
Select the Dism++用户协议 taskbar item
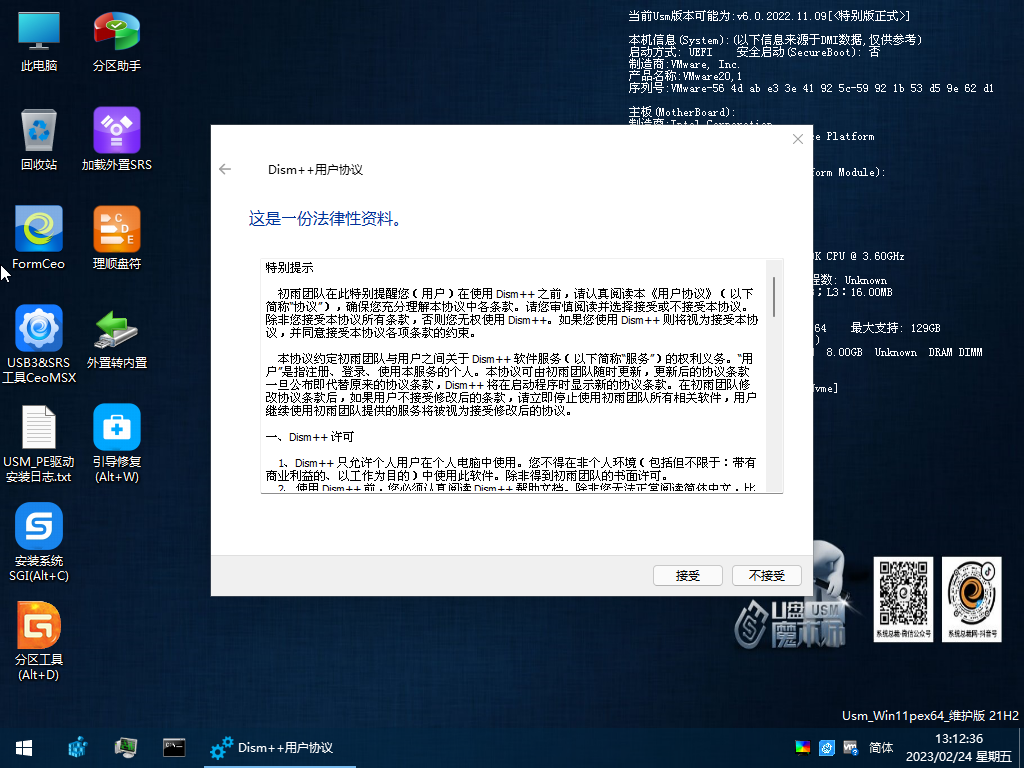pyautogui.click(x=272, y=747)
